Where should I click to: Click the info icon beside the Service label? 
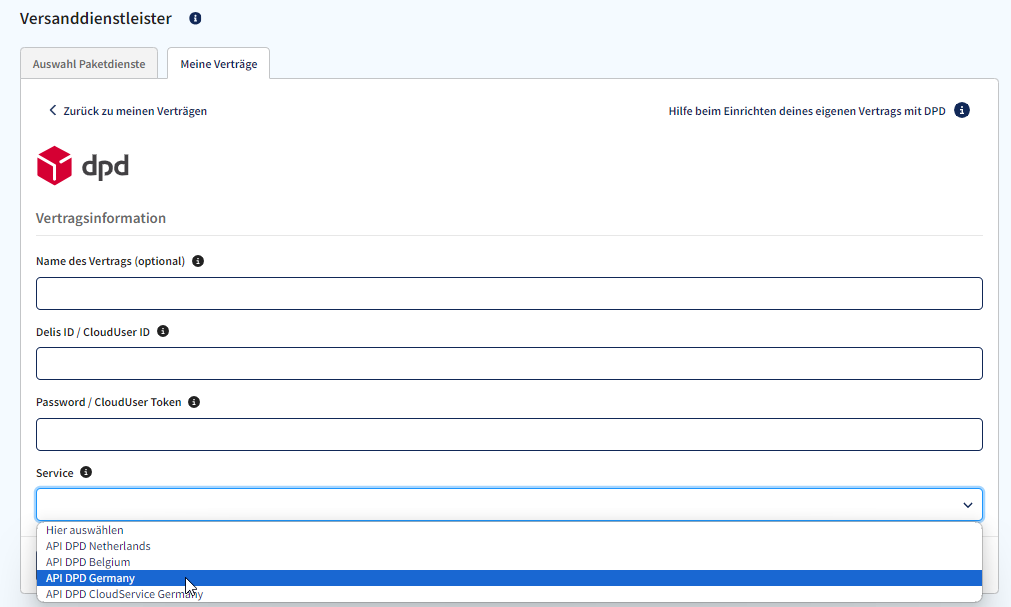(x=86, y=472)
